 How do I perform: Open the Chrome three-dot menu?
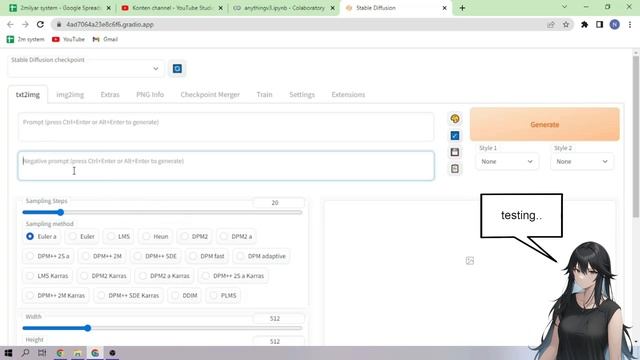tap(630, 24)
